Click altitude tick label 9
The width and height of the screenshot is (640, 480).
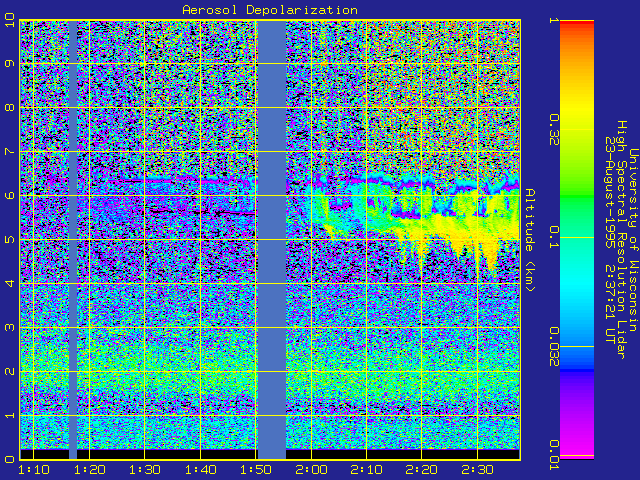coord(9,63)
